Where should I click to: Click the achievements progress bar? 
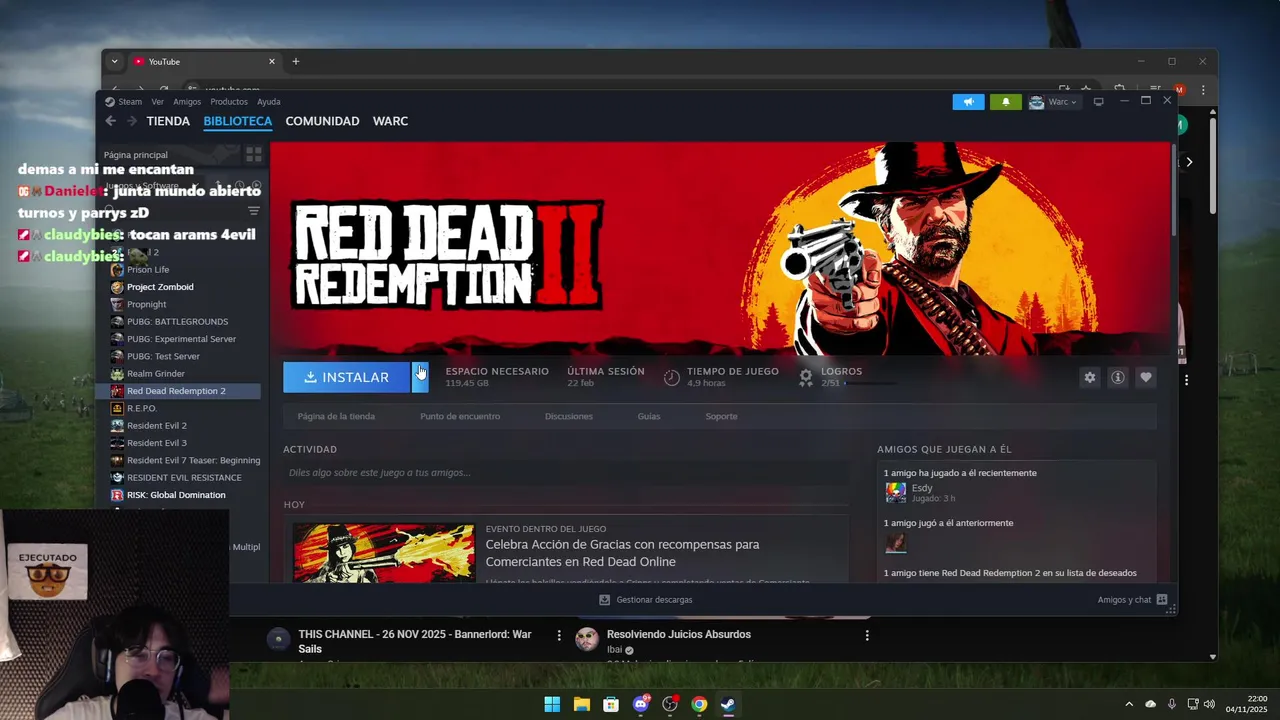coord(870,383)
